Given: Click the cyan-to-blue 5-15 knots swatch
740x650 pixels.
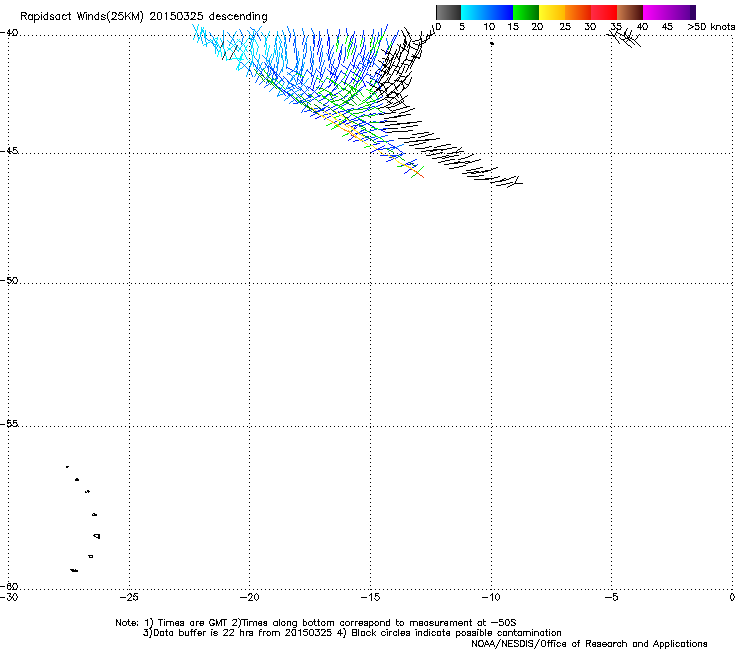Looking at the screenshot, I should coord(487,12).
